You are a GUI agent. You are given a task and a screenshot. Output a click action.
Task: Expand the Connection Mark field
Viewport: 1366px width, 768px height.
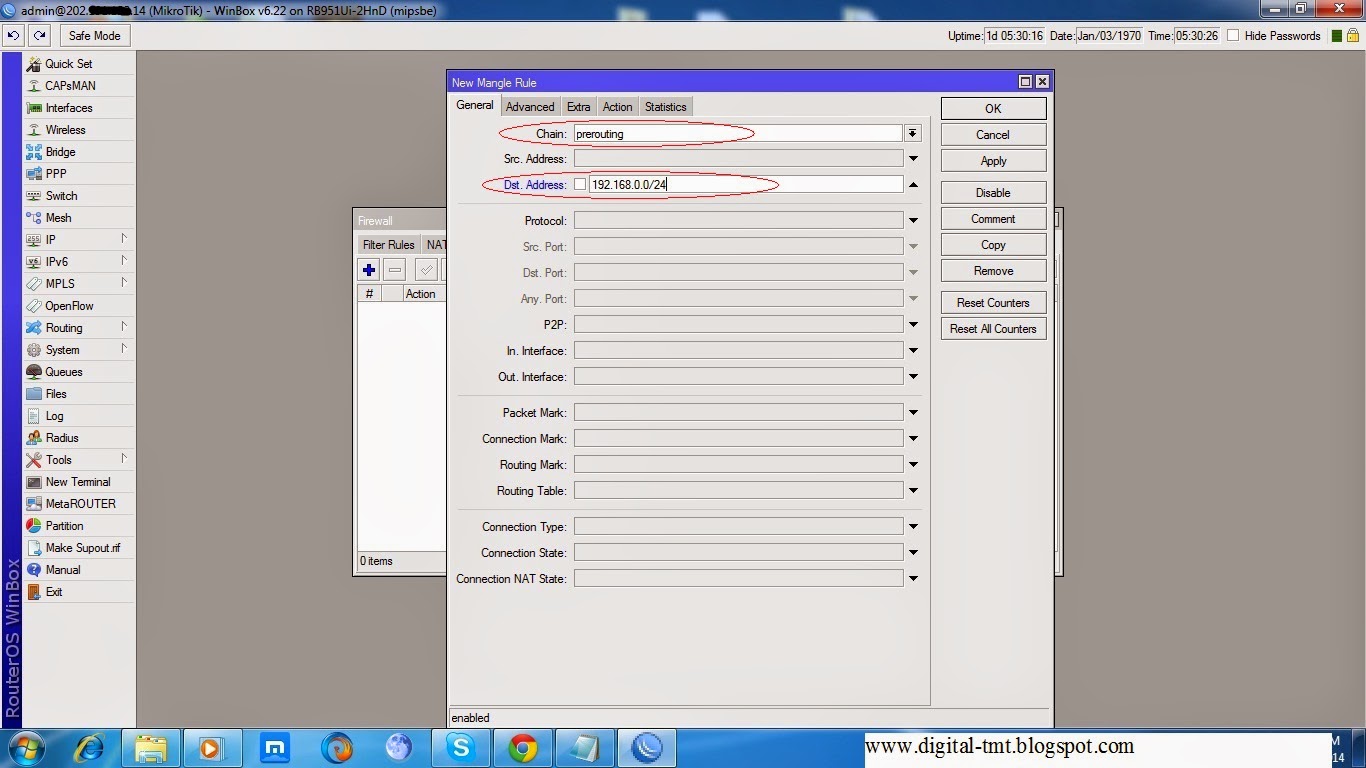pyautogui.click(x=913, y=439)
